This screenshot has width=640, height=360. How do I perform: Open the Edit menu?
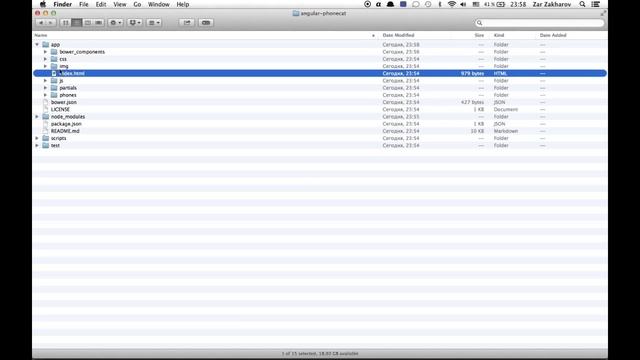(101, 4)
